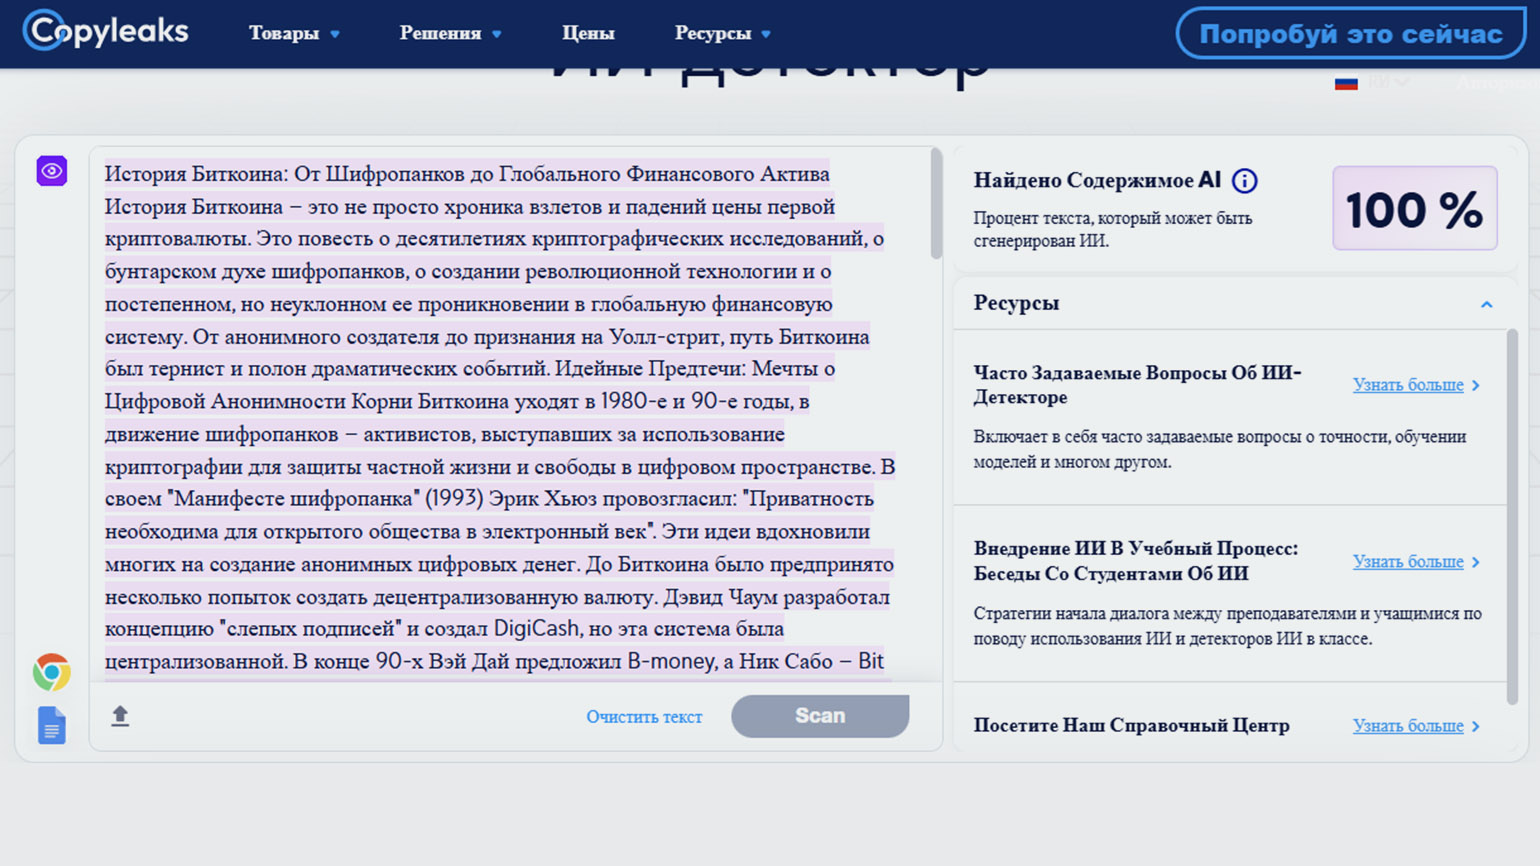Click the text area scrollbar
This screenshot has height=866, width=1540.
(x=936, y=206)
